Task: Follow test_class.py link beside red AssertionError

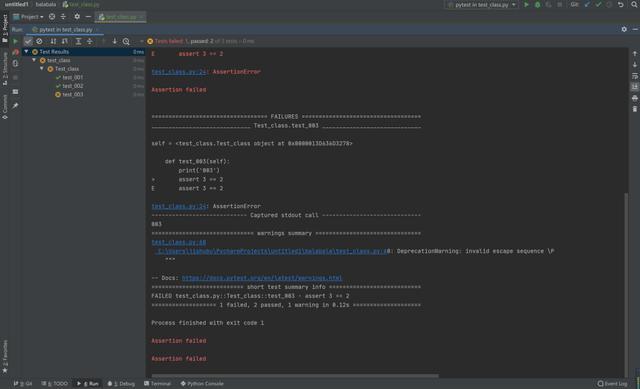Action: coord(179,72)
